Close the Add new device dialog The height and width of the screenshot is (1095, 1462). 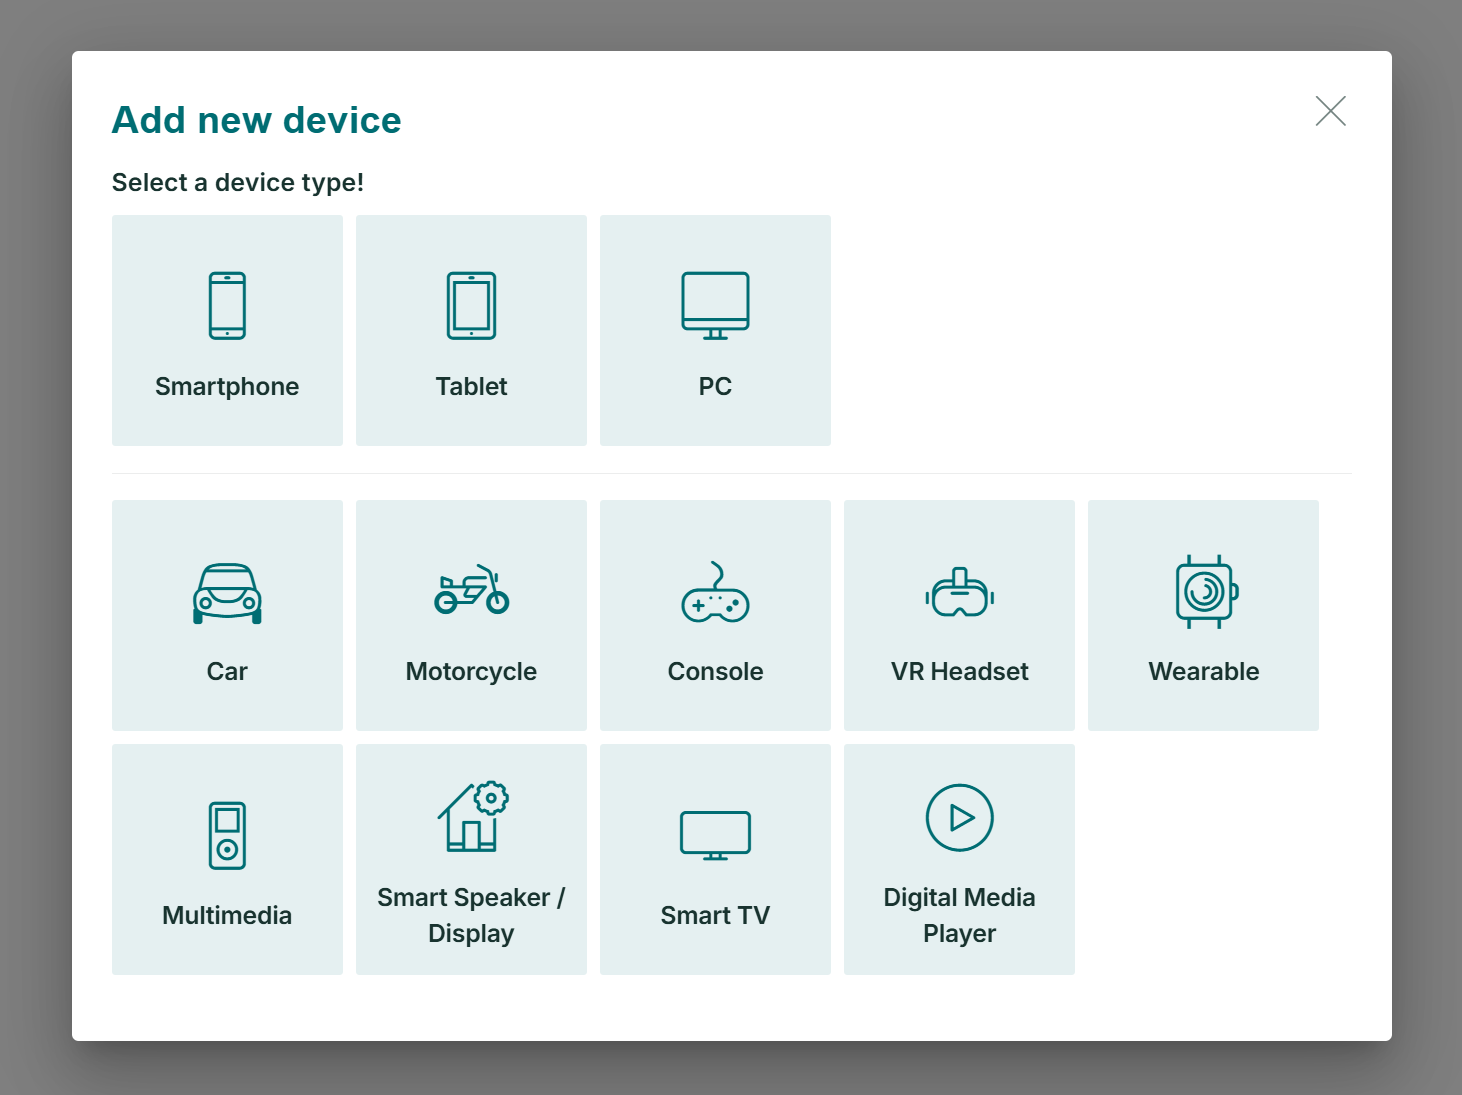[x=1330, y=111]
